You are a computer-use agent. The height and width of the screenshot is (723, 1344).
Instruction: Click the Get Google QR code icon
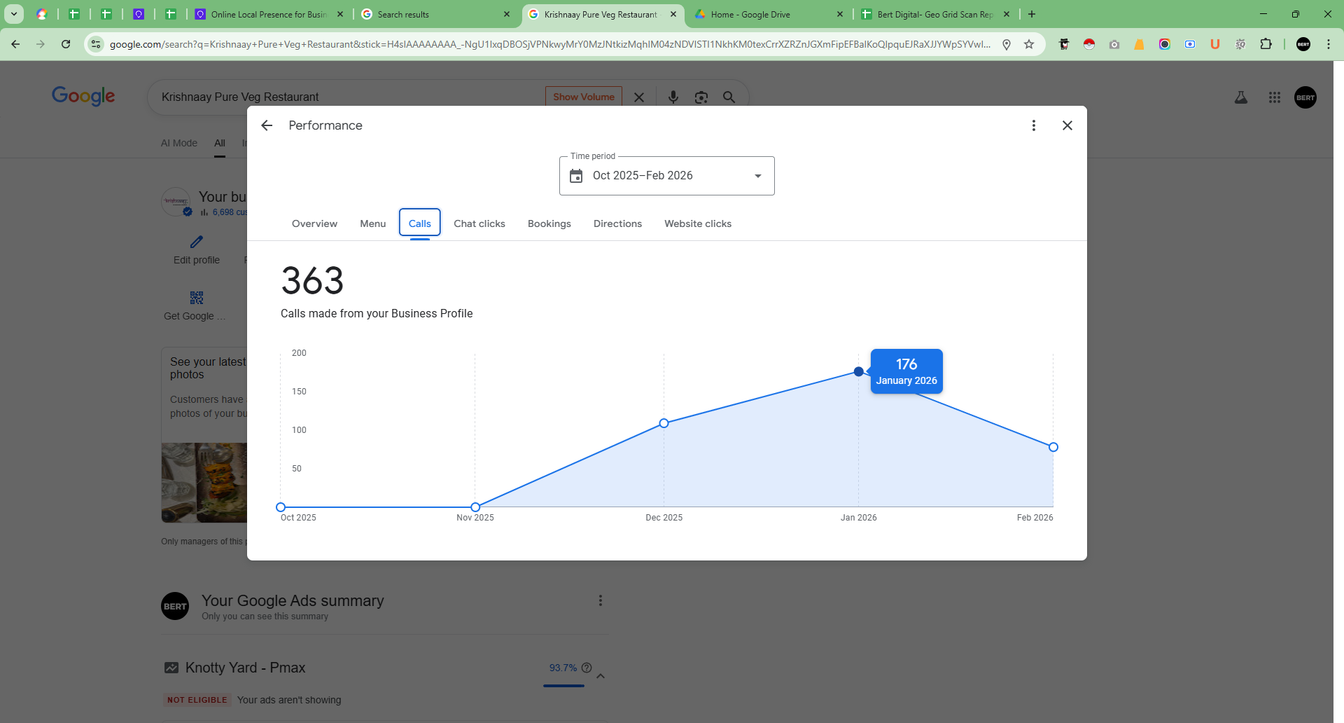tap(196, 298)
